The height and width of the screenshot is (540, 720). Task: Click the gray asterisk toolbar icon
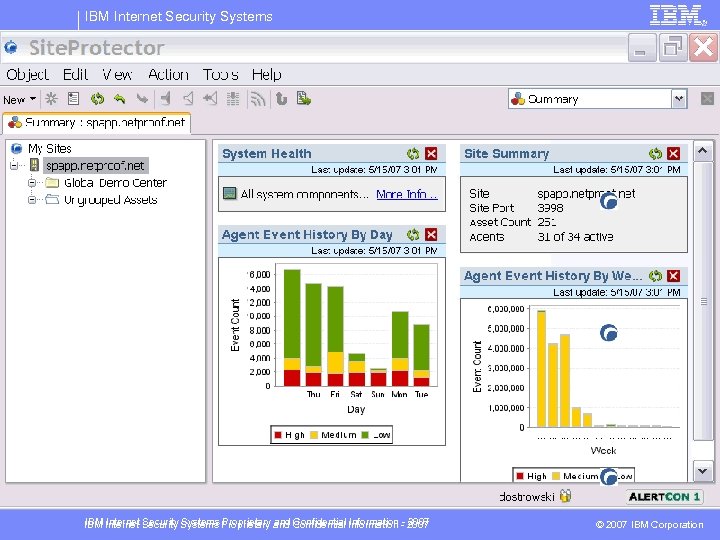[x=51, y=99]
